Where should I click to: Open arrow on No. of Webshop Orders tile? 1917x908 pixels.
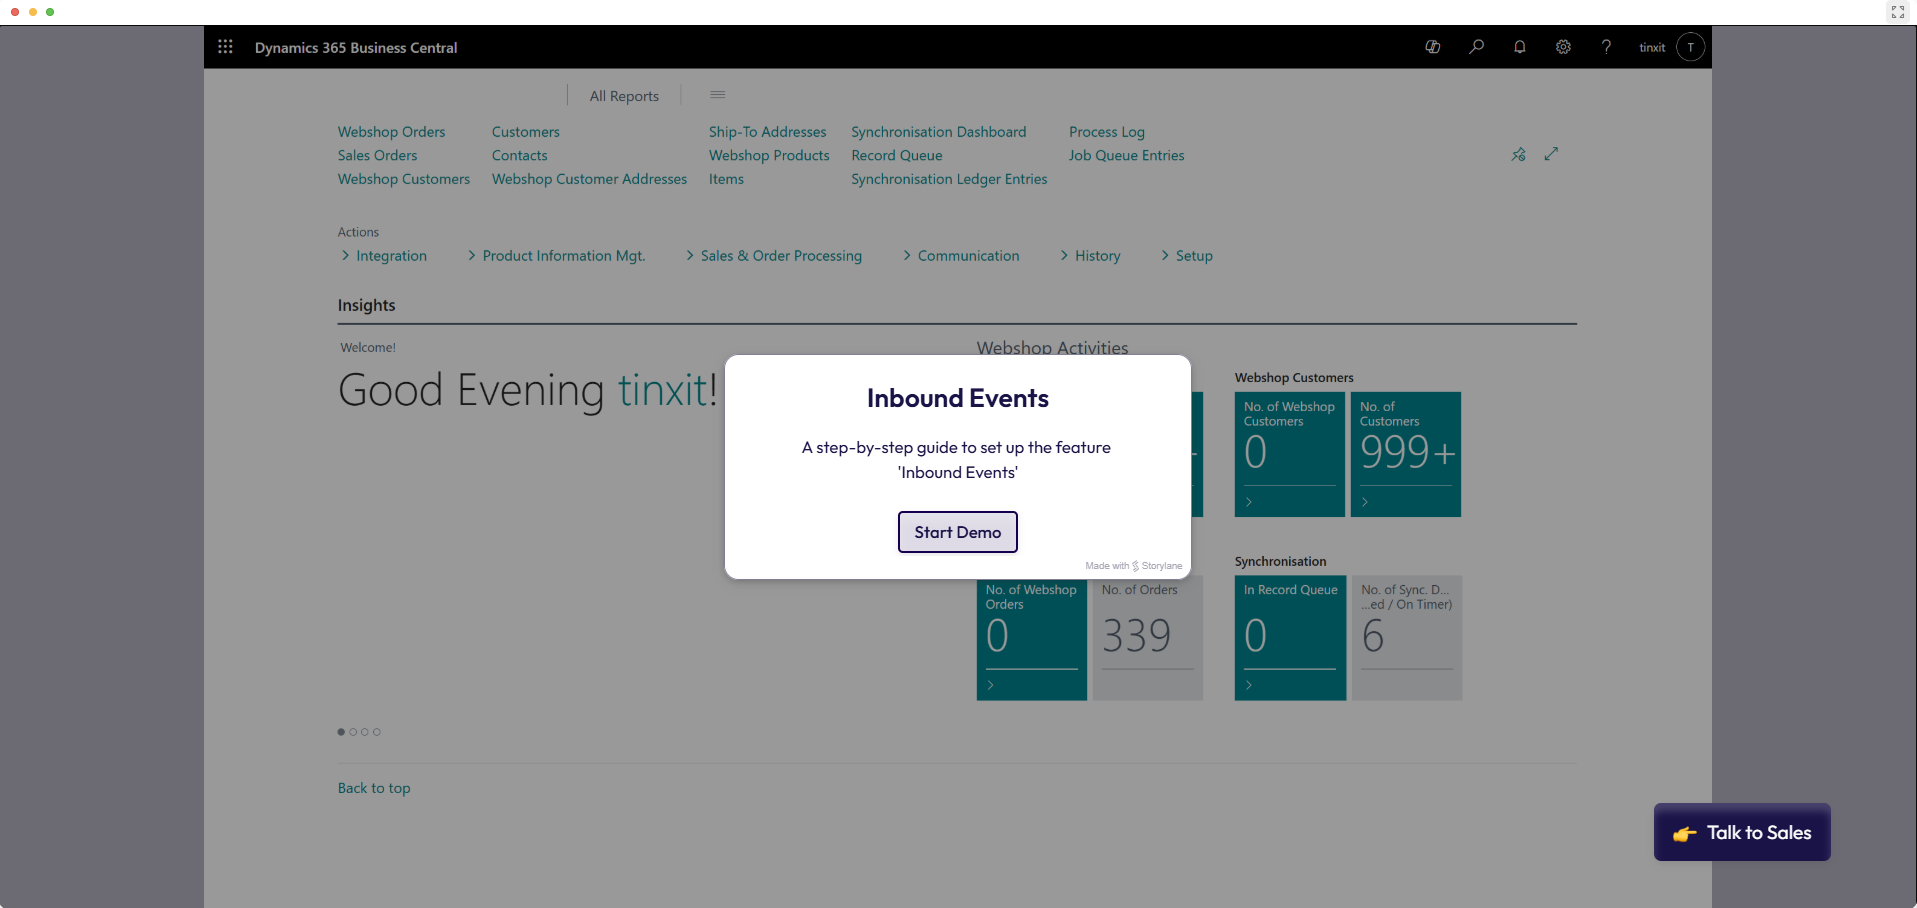(991, 685)
